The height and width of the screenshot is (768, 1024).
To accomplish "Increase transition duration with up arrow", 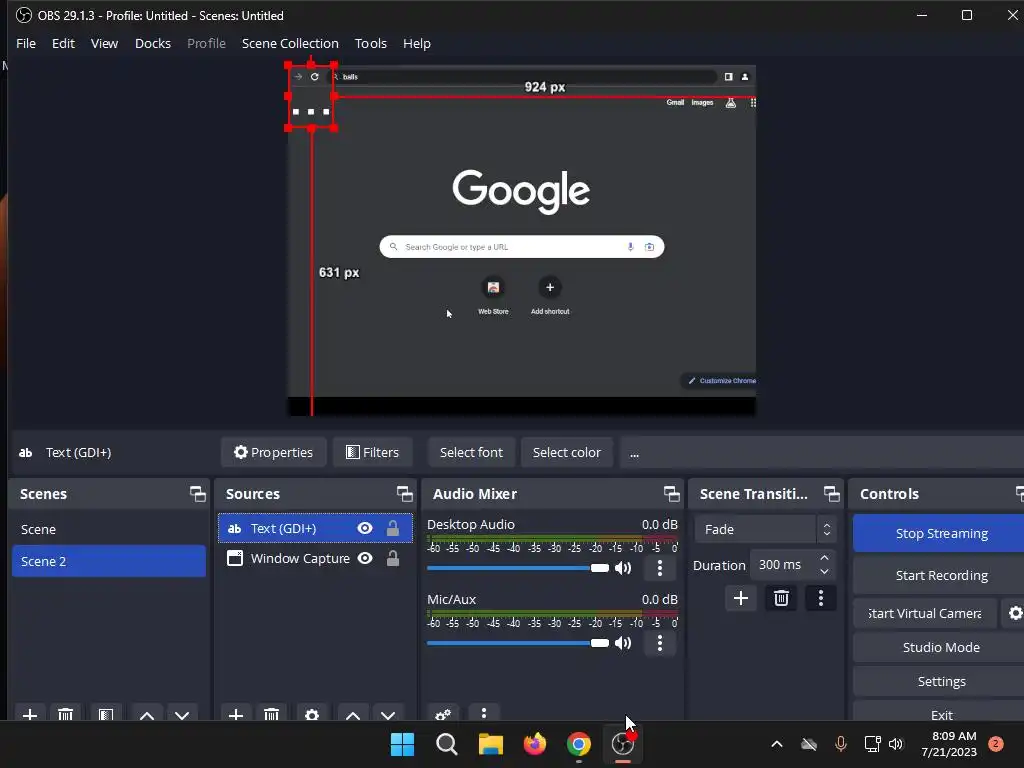I will pyautogui.click(x=824, y=558).
